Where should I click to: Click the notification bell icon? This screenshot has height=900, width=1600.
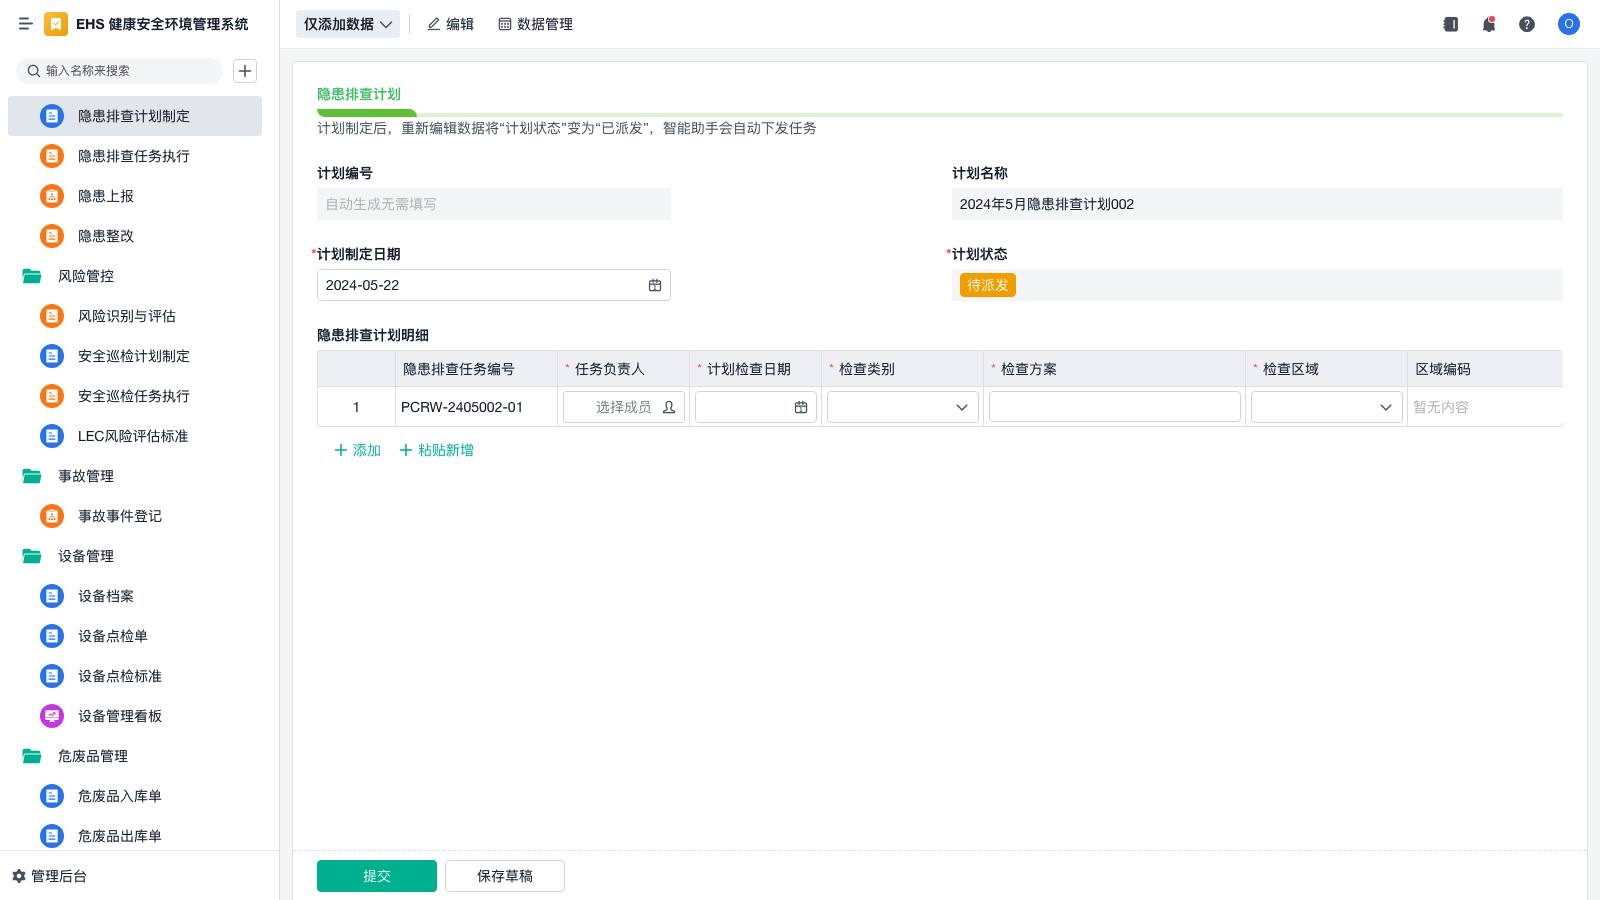pyautogui.click(x=1489, y=24)
